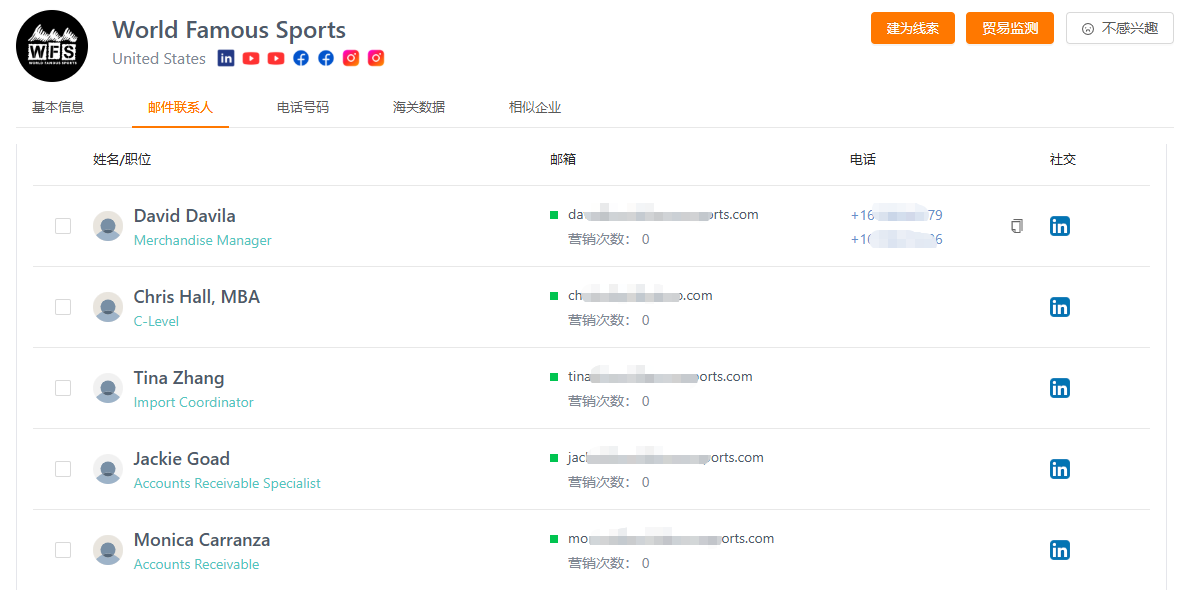Click Tina Zhang's email address
The image size is (1186, 590).
click(x=660, y=377)
